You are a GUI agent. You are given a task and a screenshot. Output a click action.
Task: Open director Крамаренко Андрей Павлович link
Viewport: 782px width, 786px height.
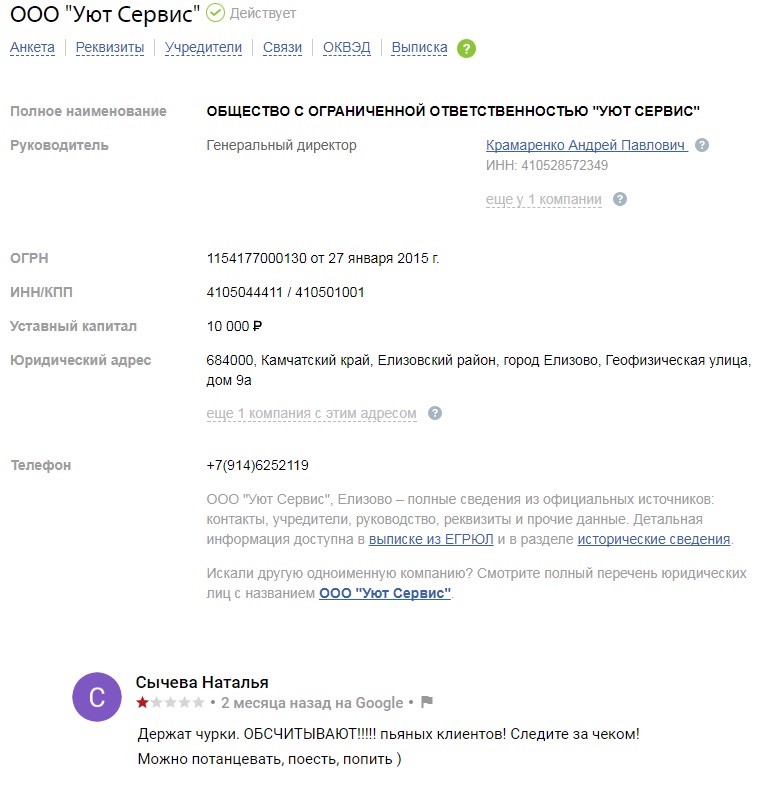click(x=586, y=145)
